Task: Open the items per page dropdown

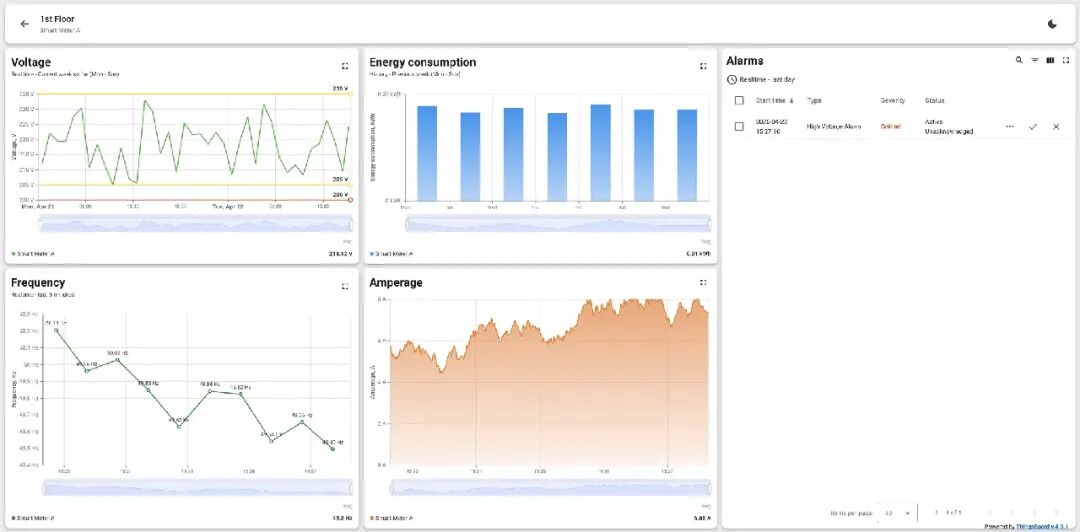Action: click(x=897, y=513)
